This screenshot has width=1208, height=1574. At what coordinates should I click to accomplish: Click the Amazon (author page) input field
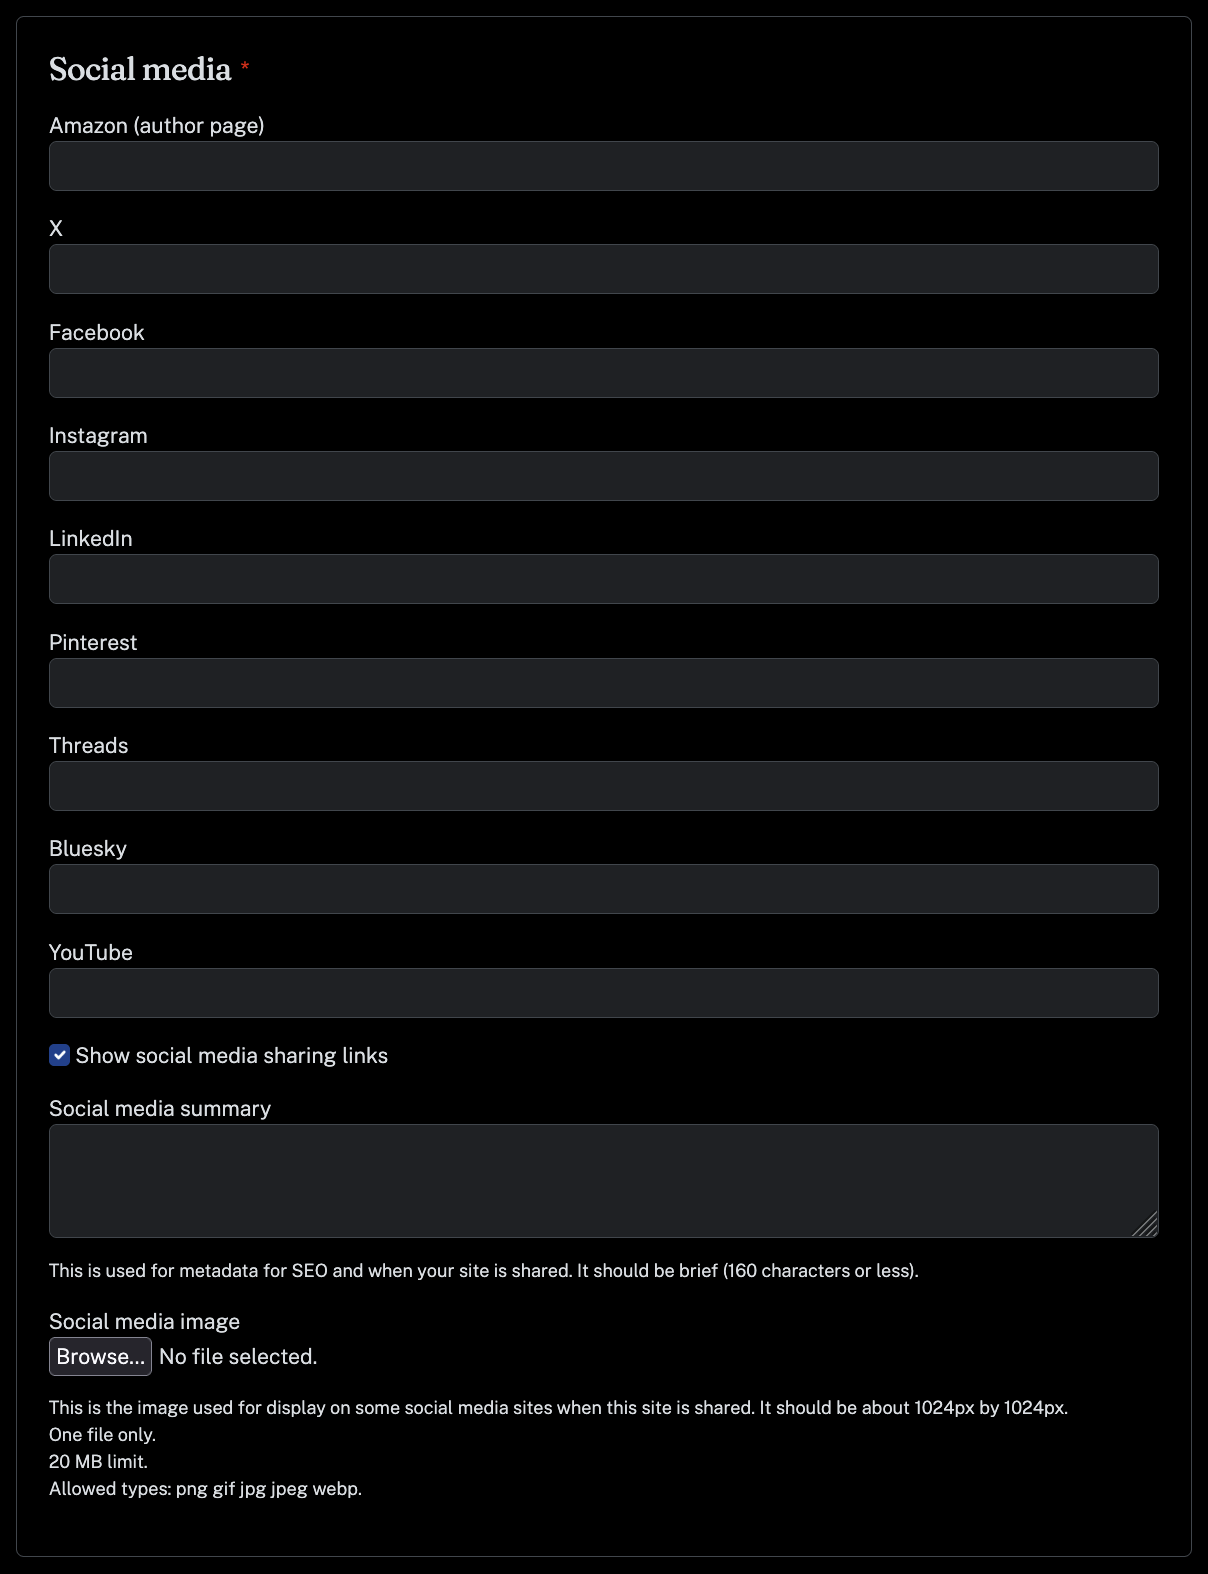pos(604,166)
